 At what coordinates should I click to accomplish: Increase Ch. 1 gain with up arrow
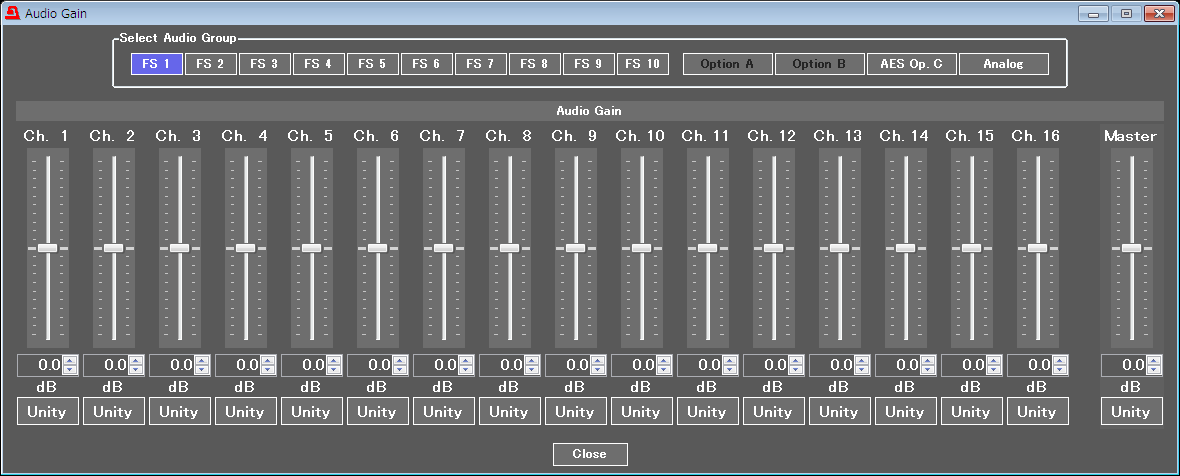click(x=70, y=360)
